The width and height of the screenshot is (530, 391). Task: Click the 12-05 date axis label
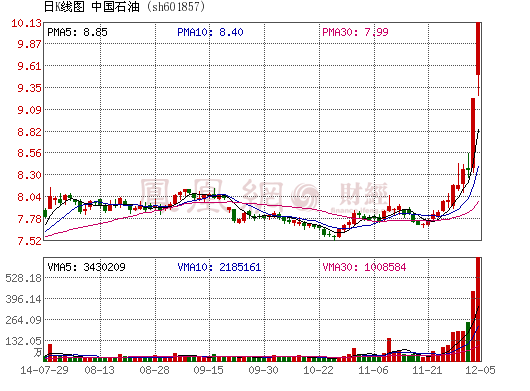pos(480,370)
